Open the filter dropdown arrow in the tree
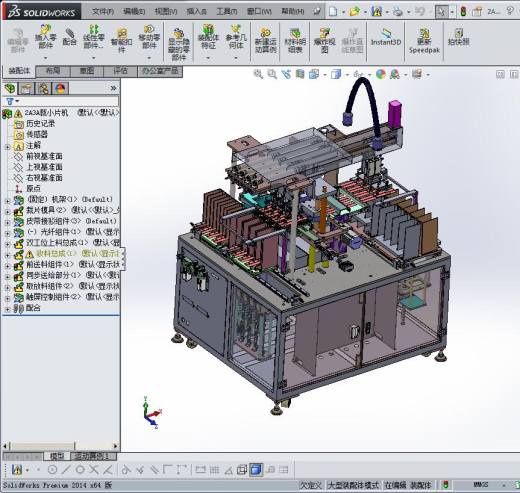Screen dimensions: 520x493 pos(17,101)
